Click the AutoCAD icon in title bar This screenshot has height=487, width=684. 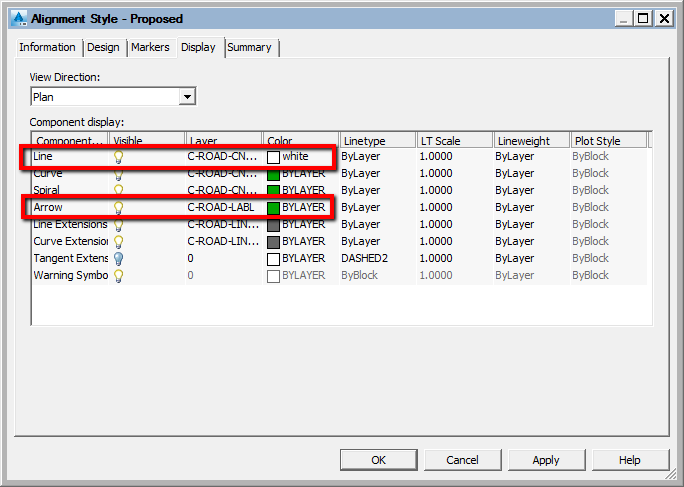(19, 18)
